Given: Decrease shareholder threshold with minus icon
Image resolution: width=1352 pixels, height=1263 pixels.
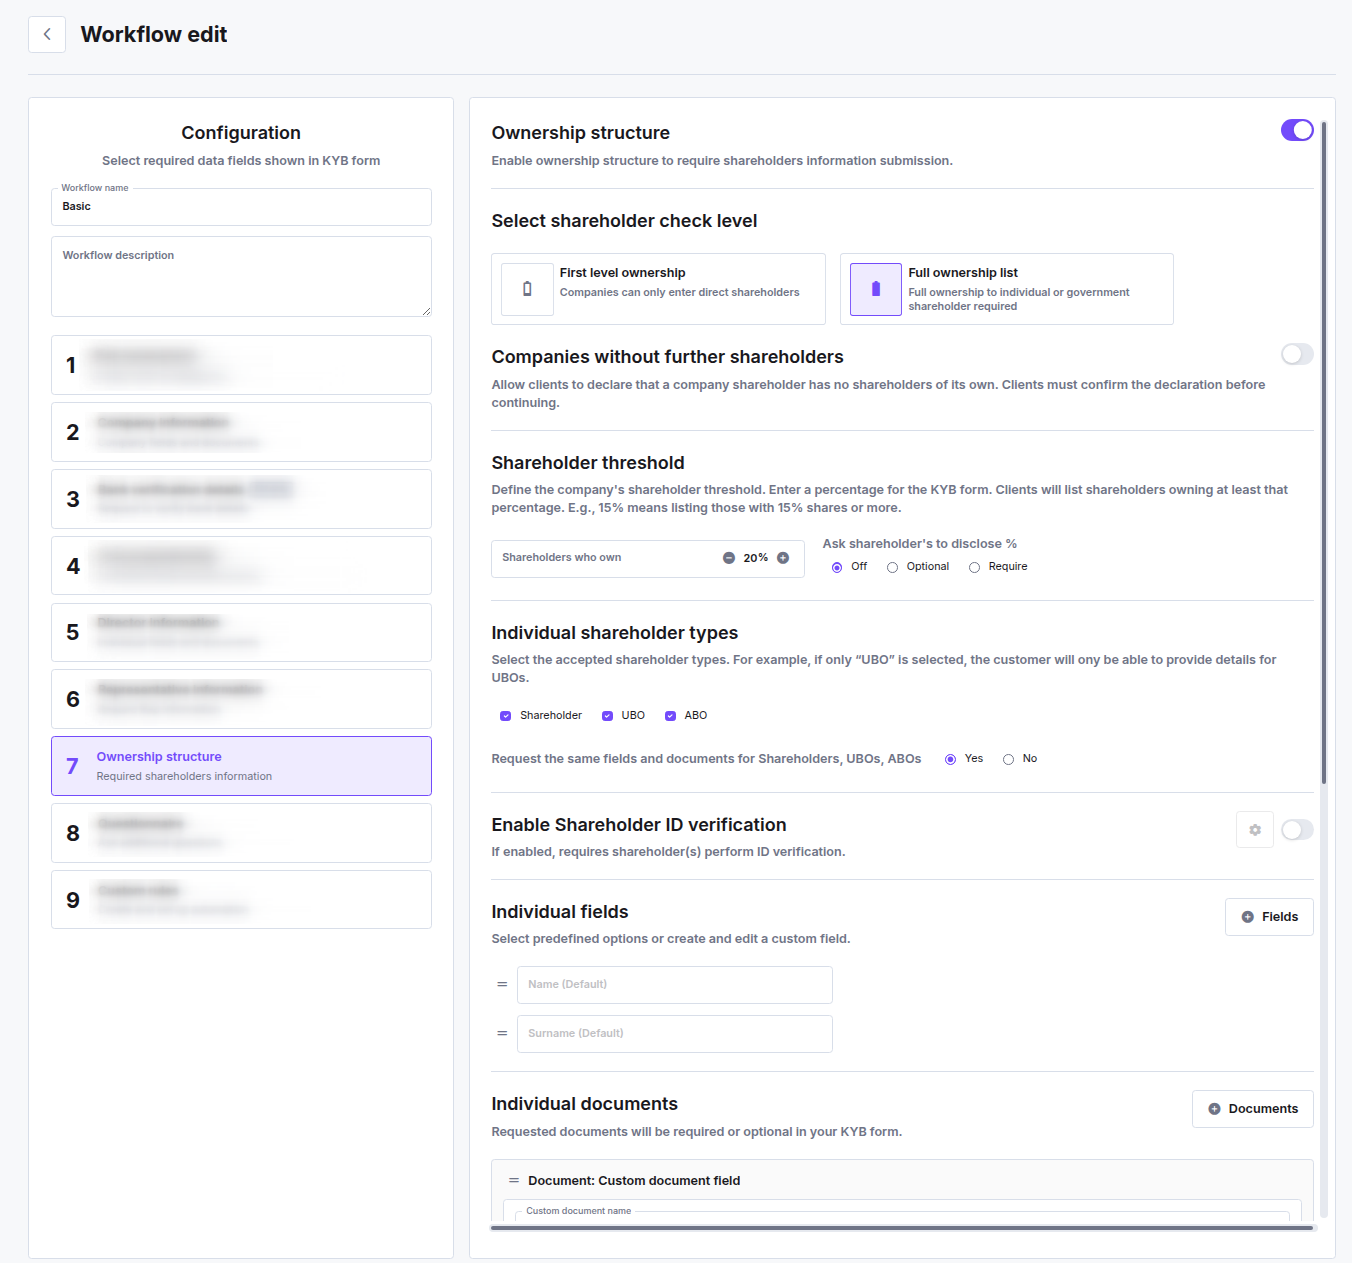Looking at the screenshot, I should point(729,558).
